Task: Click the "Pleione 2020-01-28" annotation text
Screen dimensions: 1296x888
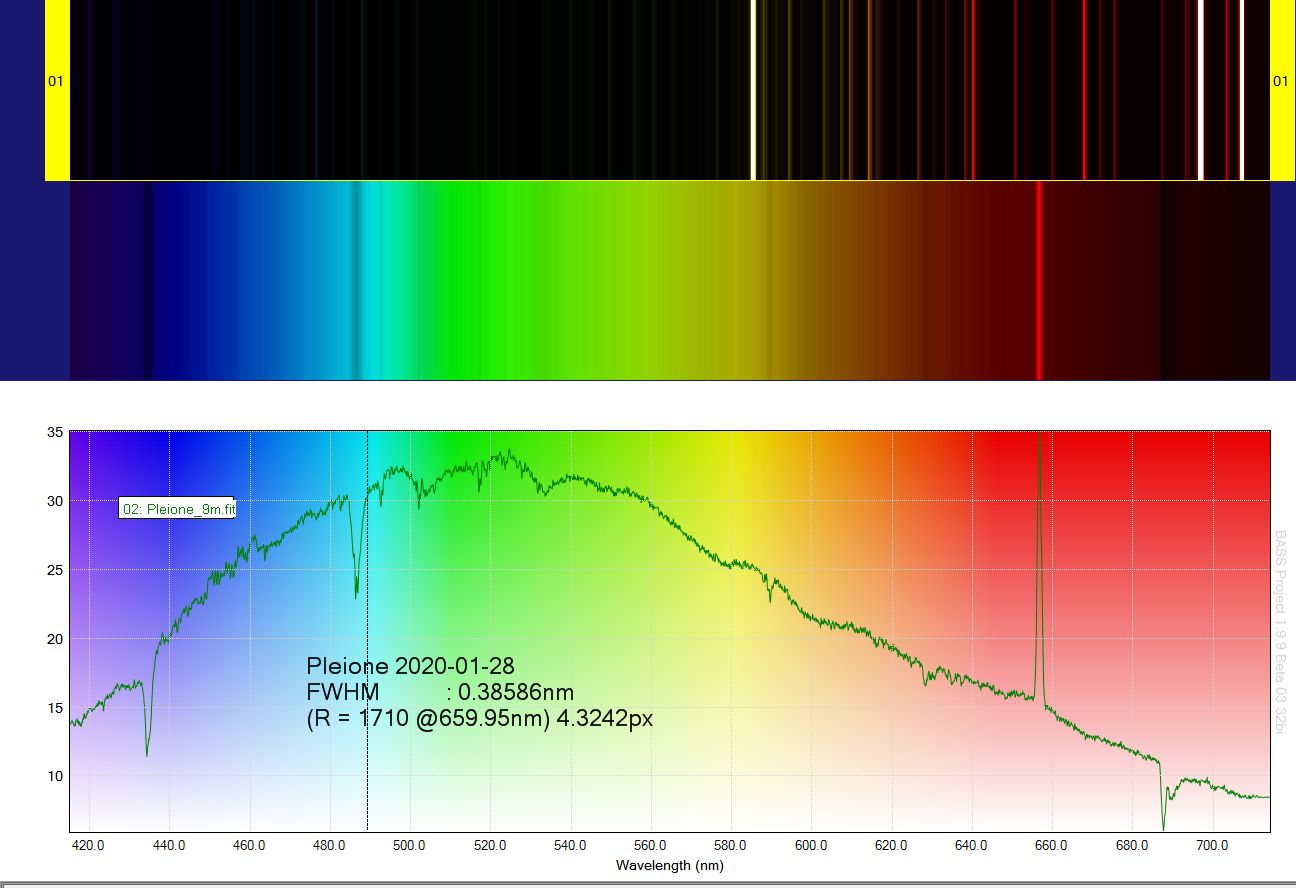Action: tap(410, 667)
